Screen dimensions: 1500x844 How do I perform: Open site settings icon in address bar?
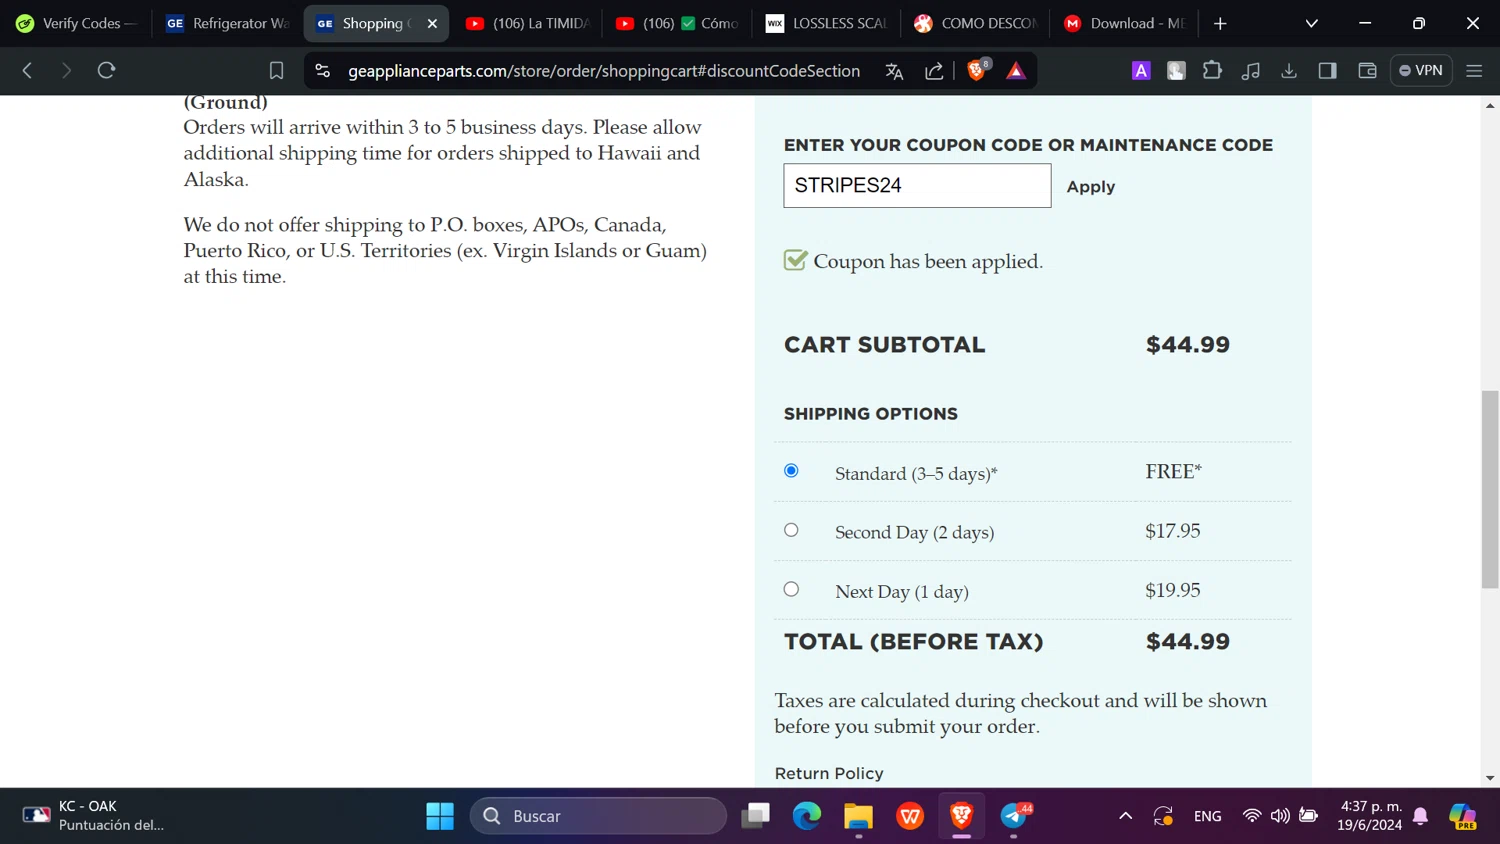pyautogui.click(x=322, y=70)
